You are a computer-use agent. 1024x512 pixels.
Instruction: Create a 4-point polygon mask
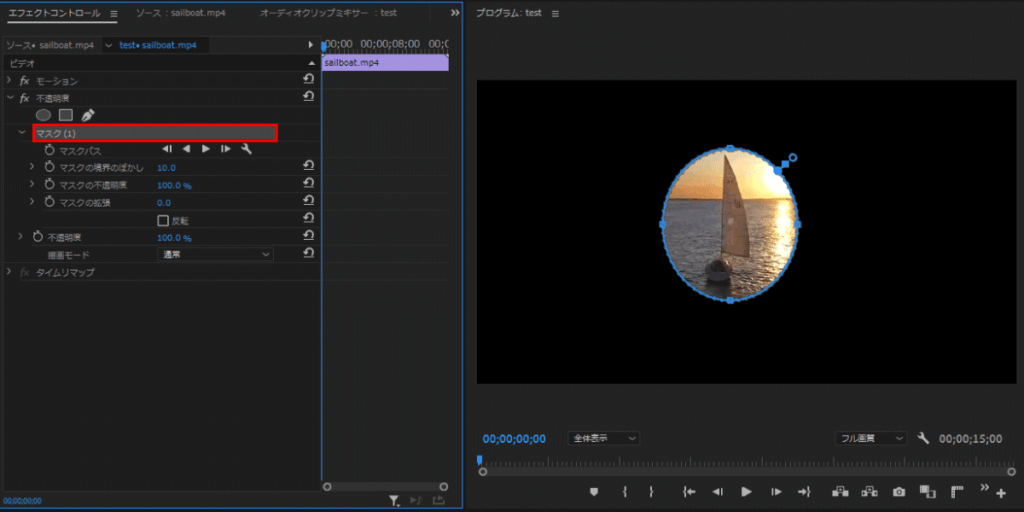pyautogui.click(x=65, y=115)
